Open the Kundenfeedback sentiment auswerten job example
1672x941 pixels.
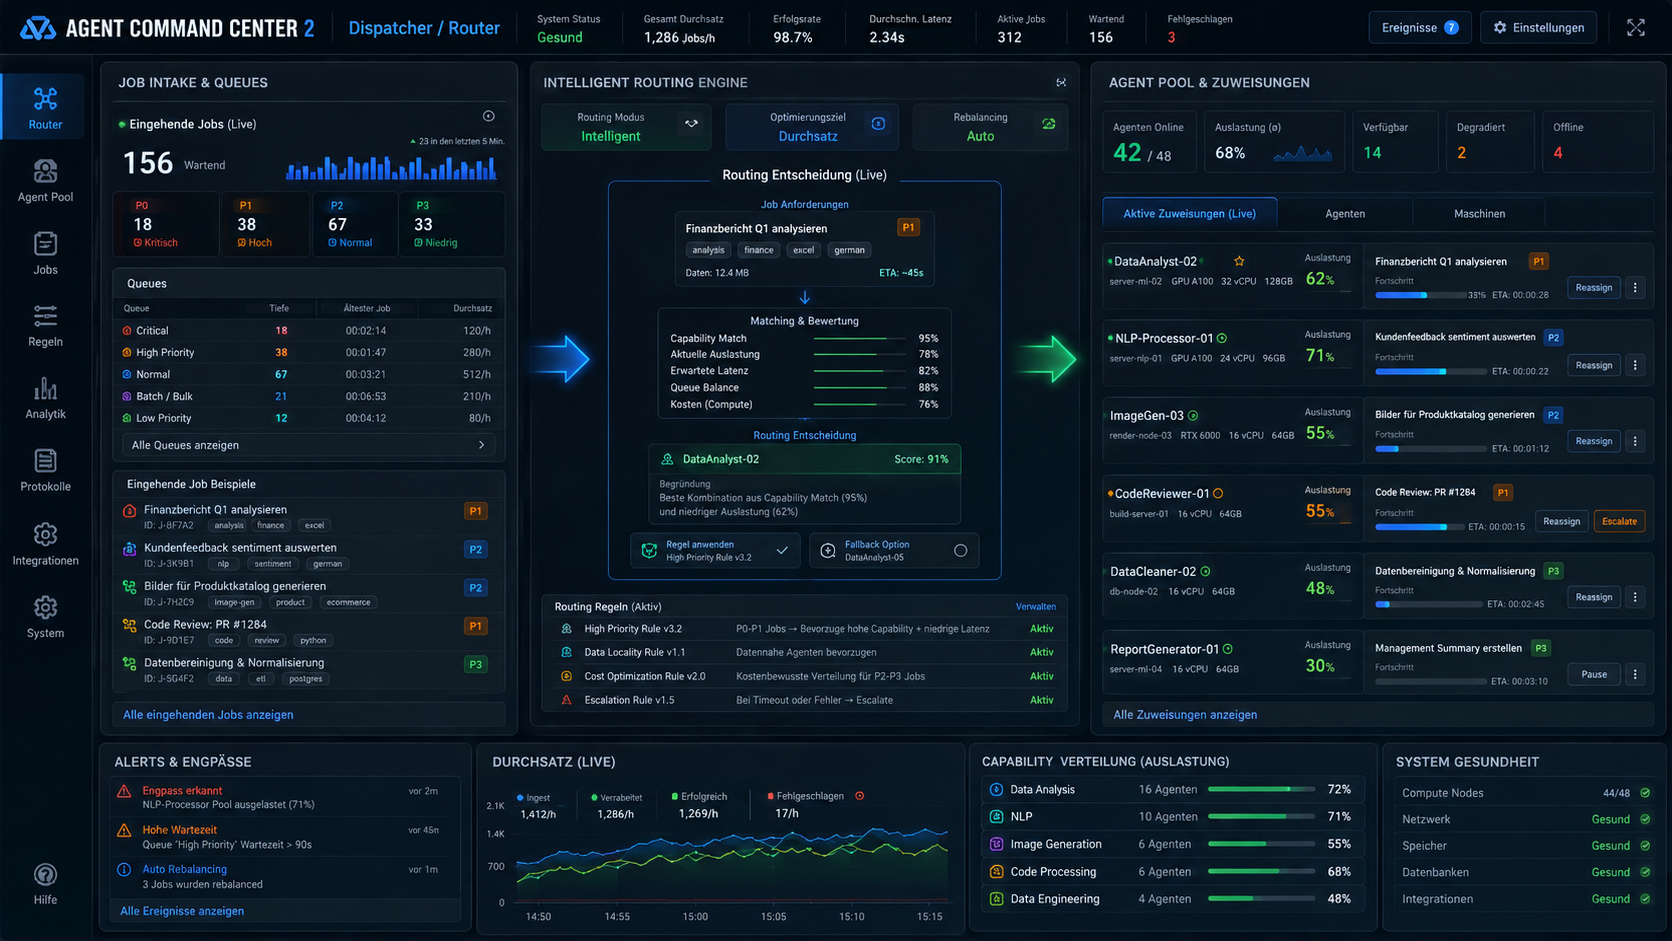click(308, 555)
